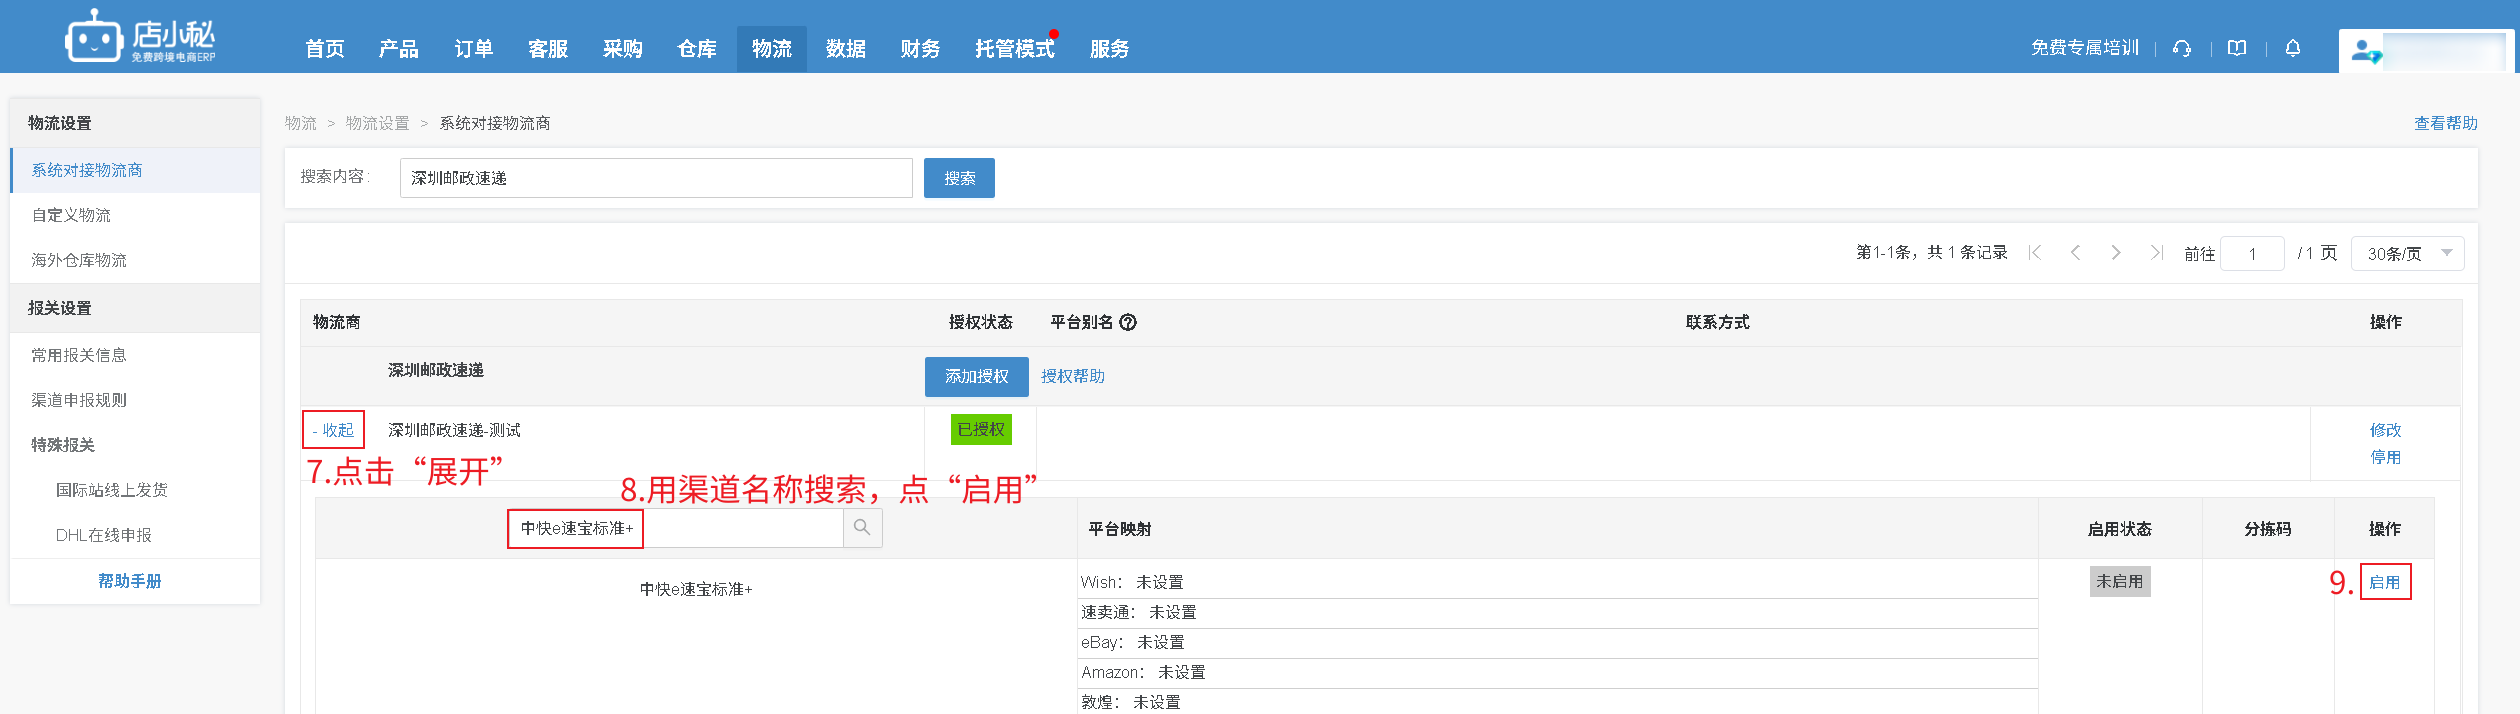Image resolution: width=2520 pixels, height=714 pixels.
Task: Open the user account menu in header
Action: 2425,50
